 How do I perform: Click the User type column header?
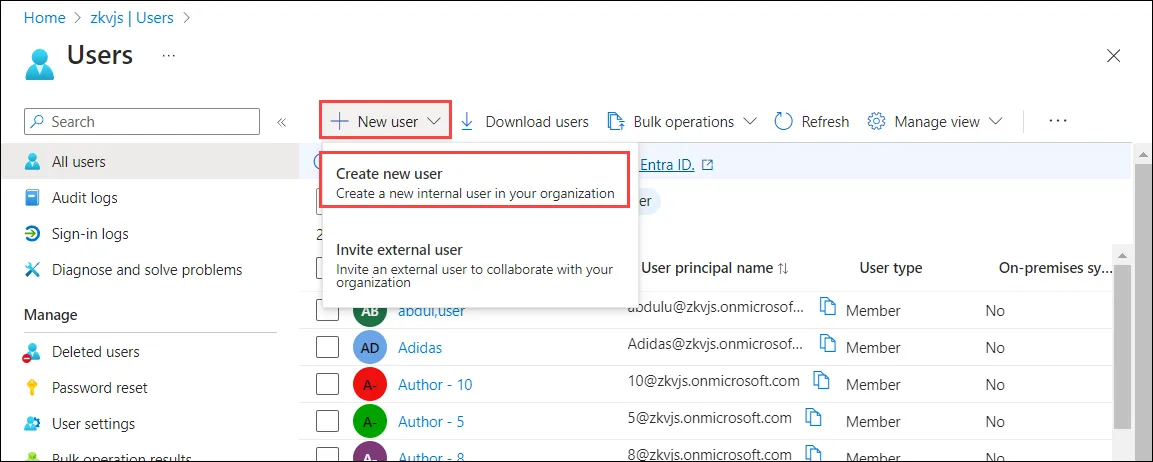point(890,269)
